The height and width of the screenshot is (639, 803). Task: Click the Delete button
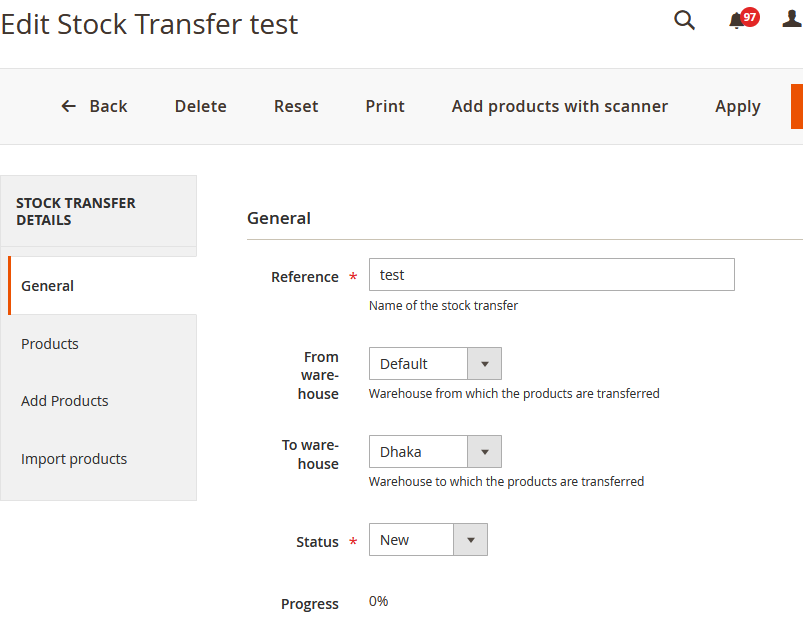200,105
